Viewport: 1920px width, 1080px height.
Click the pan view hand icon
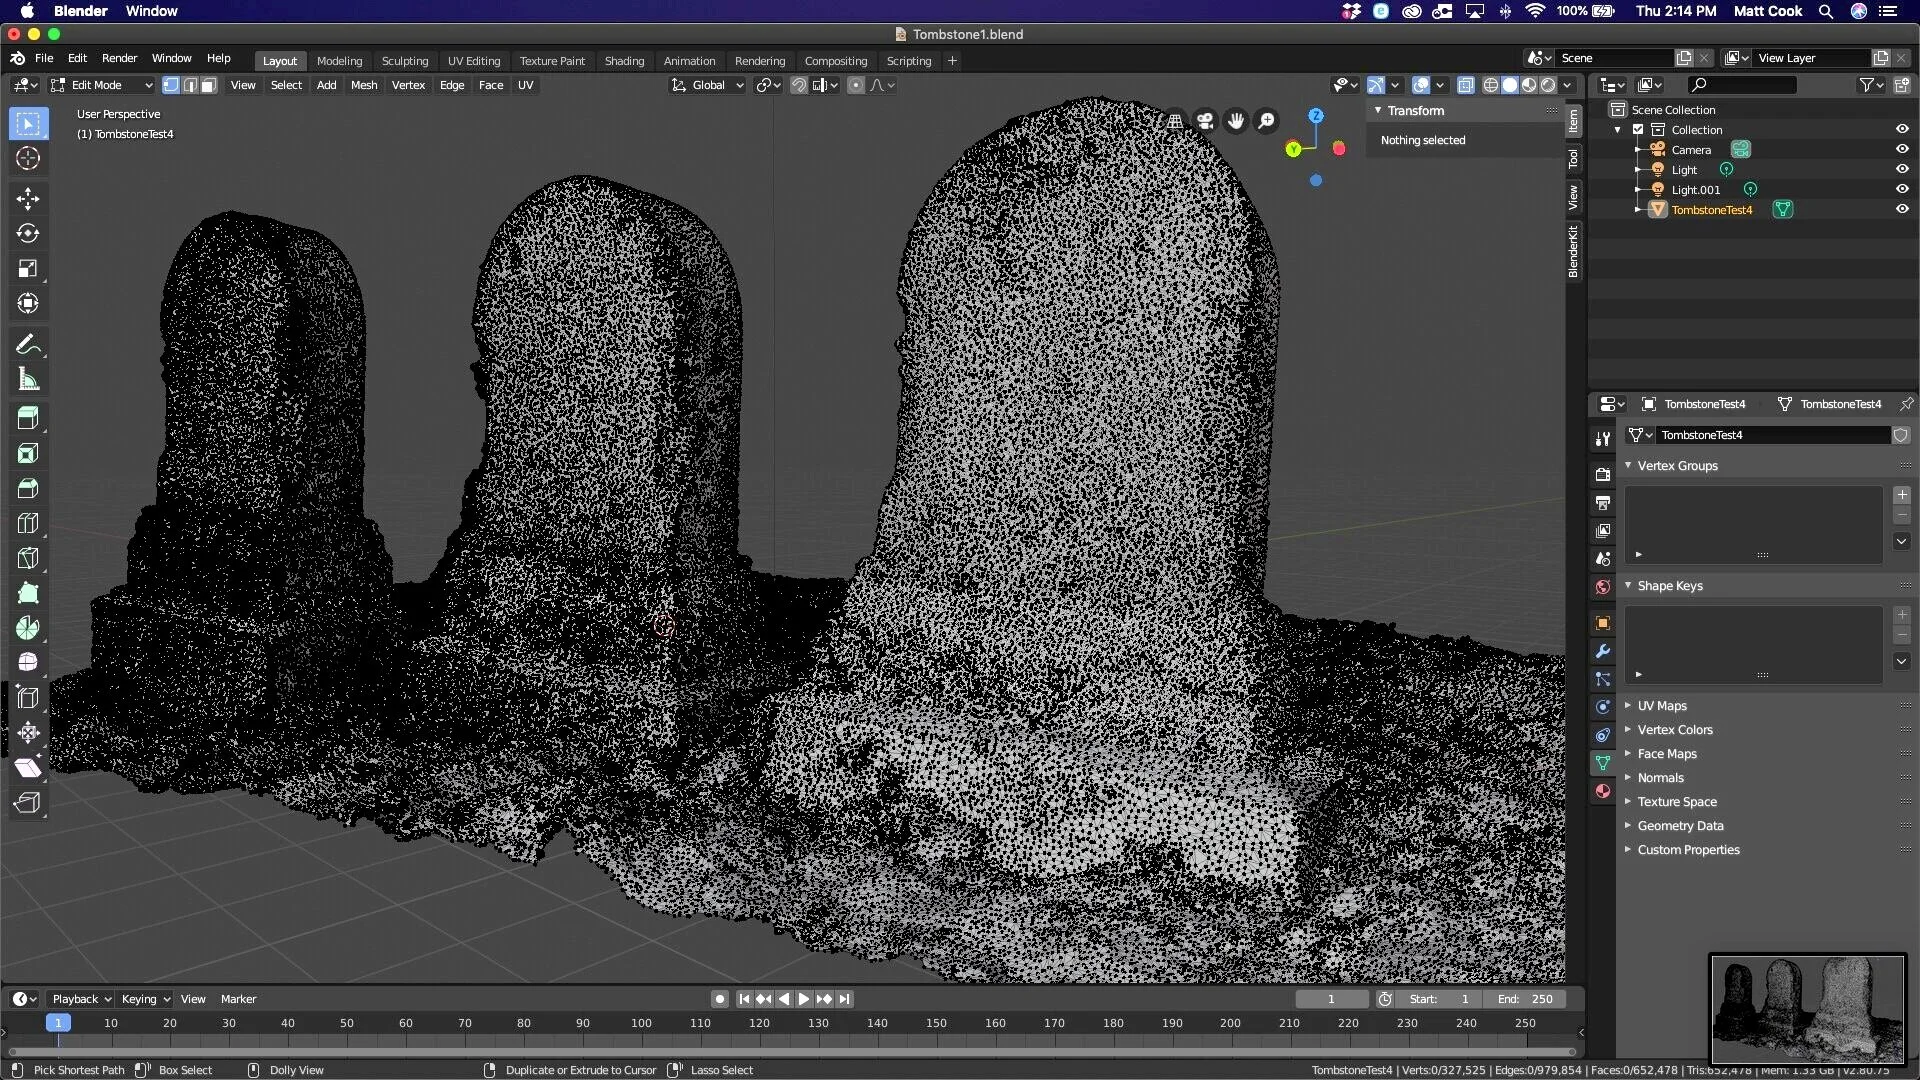pos(1237,121)
